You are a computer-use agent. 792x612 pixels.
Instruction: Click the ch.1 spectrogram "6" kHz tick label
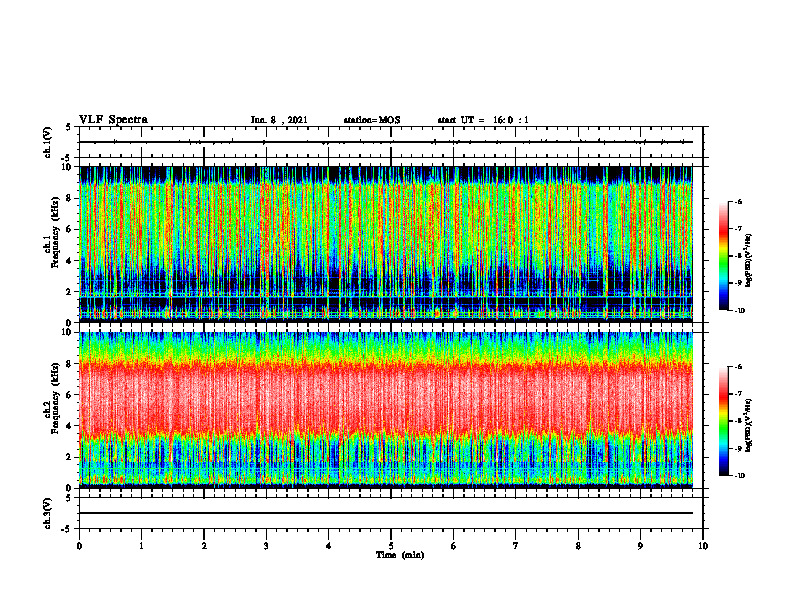(70, 229)
